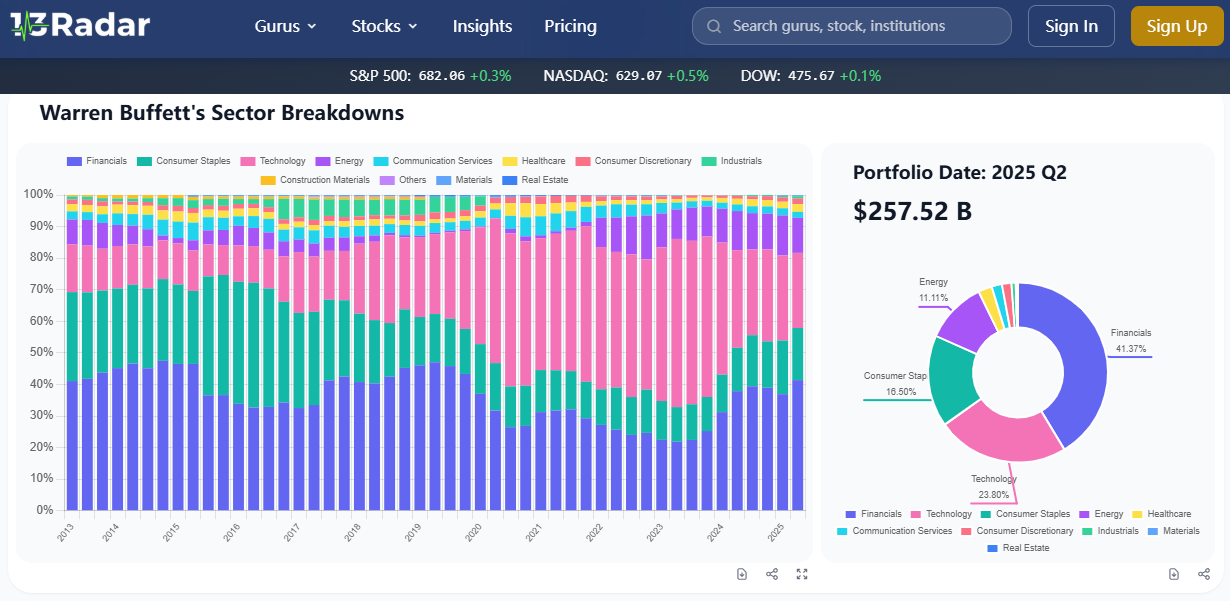Image resolution: width=1230 pixels, height=601 pixels.
Task: Open the Gurus dropdown menu
Action: tap(286, 26)
